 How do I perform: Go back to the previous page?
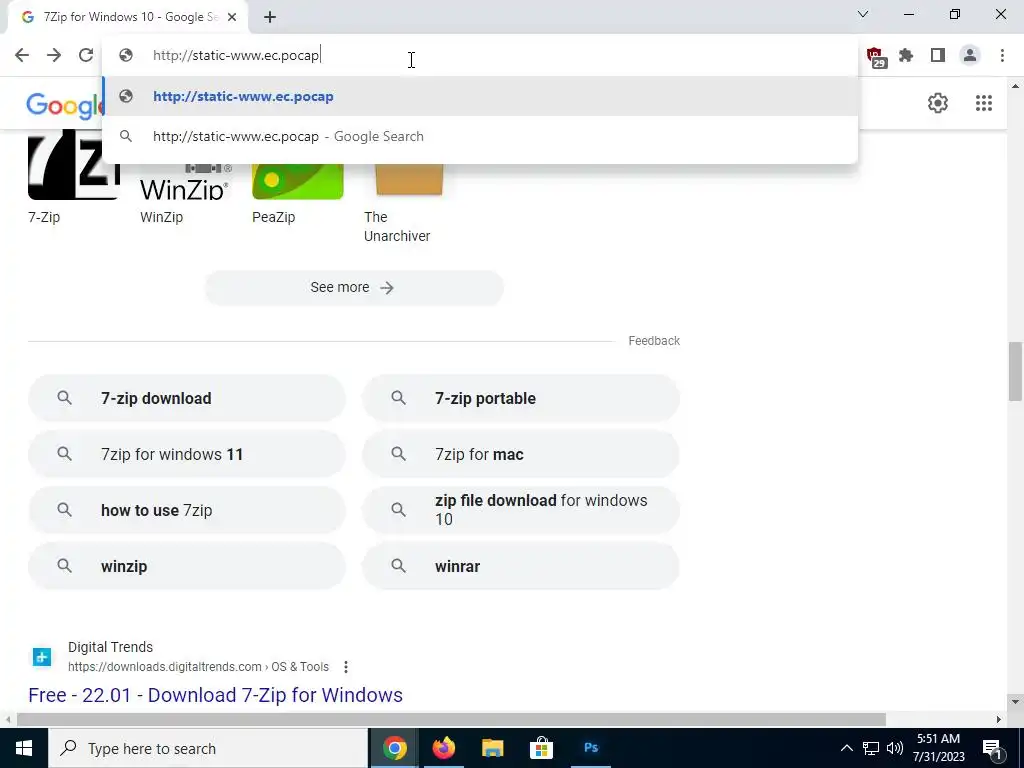[22, 56]
